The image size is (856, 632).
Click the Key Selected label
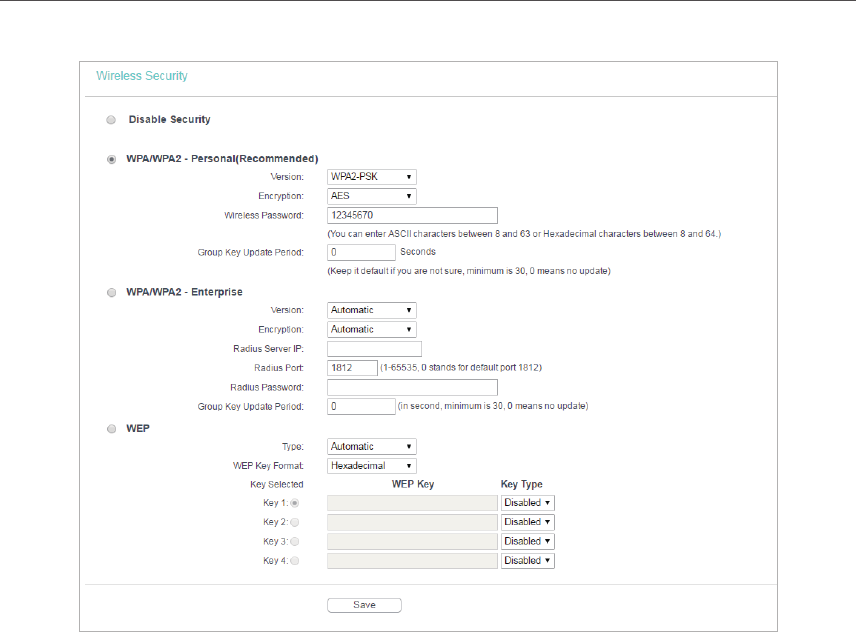click(277, 485)
